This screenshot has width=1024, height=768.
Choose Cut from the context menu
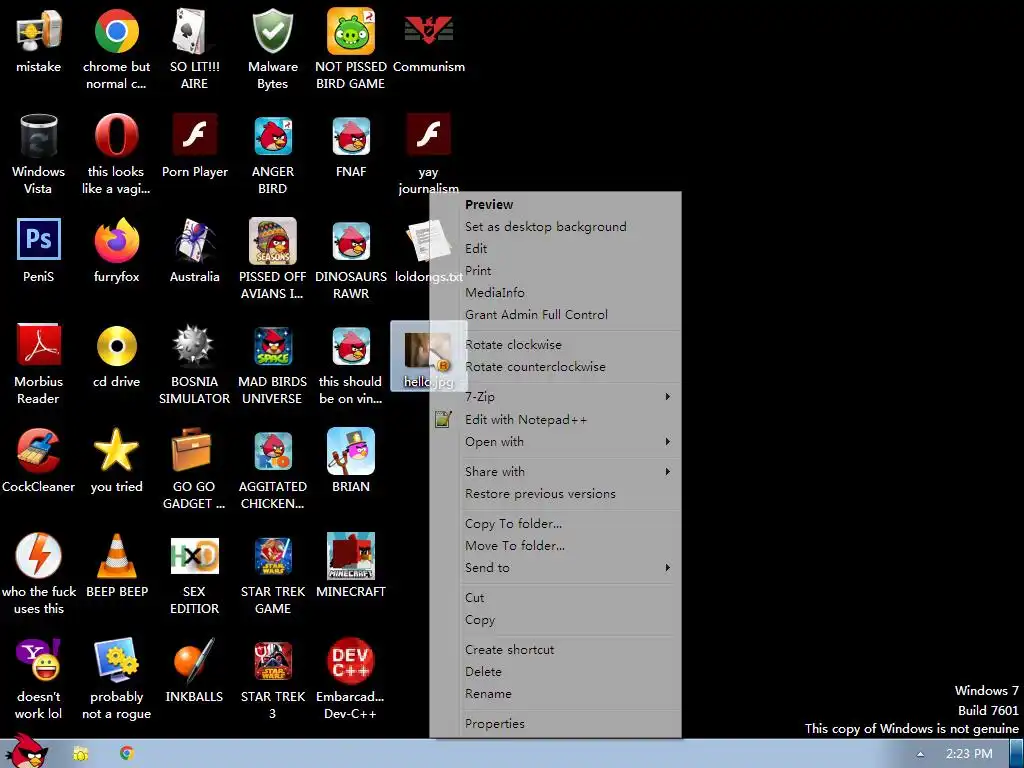[555, 598]
